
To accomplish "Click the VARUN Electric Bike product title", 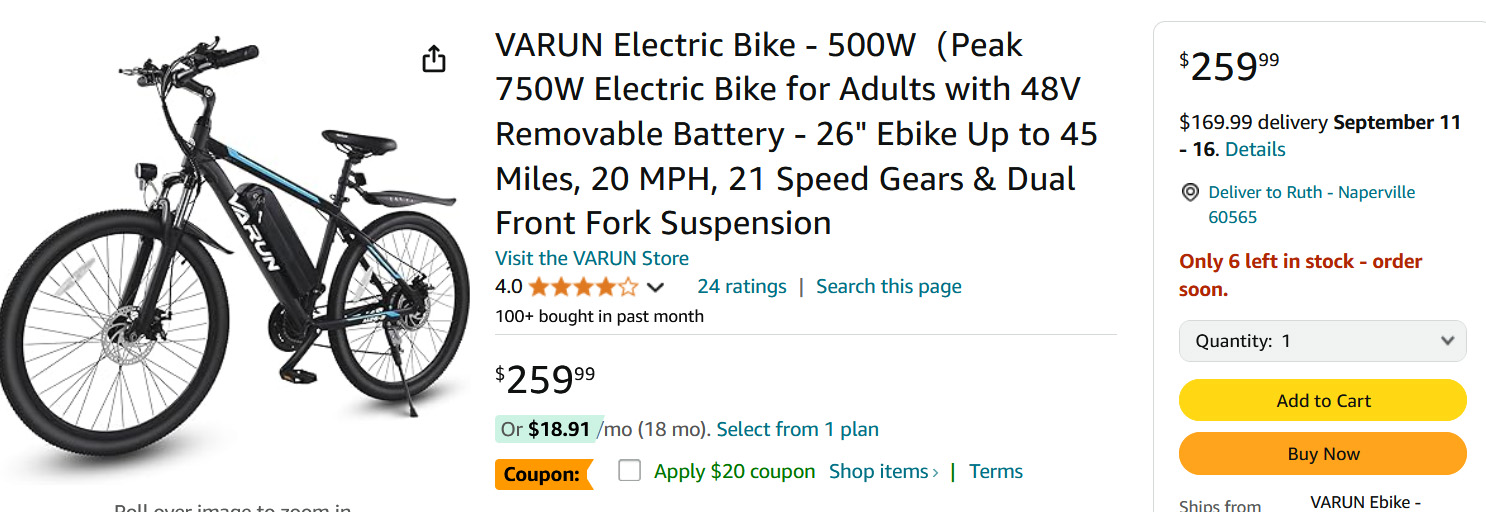I will click(x=795, y=134).
